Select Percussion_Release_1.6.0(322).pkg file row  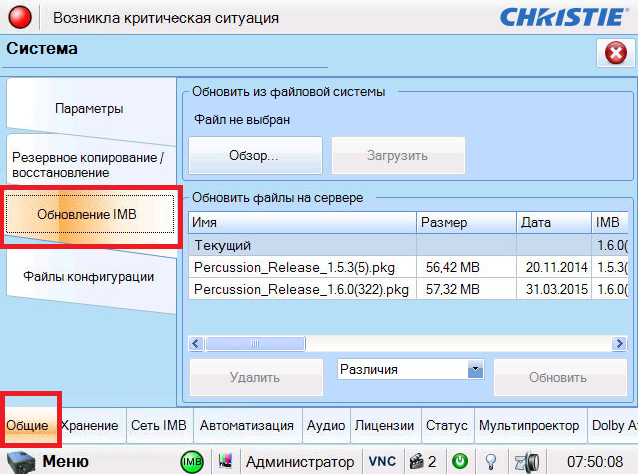409,289
